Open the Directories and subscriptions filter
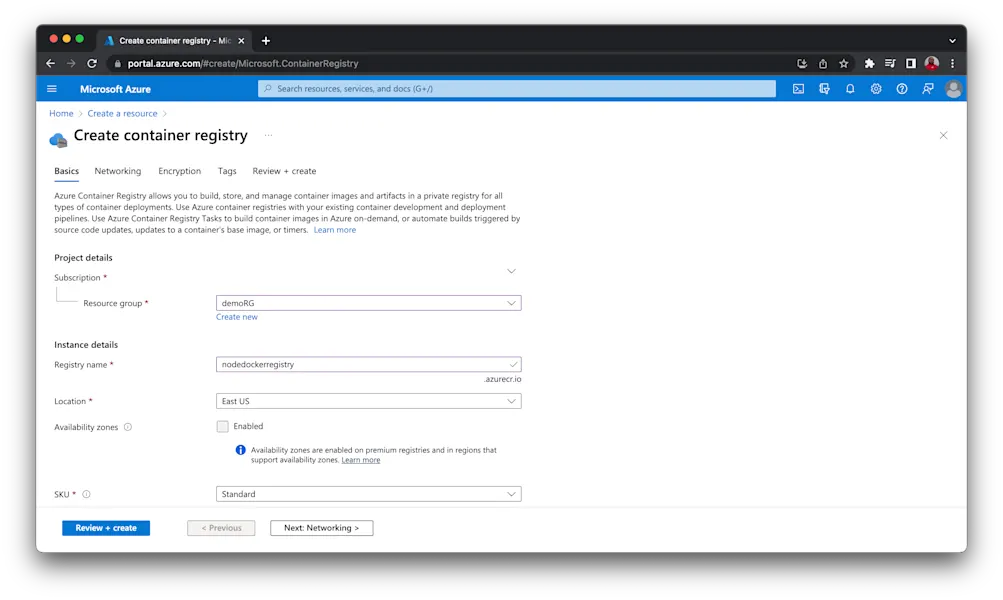This screenshot has width=1003, height=600. coord(824,88)
